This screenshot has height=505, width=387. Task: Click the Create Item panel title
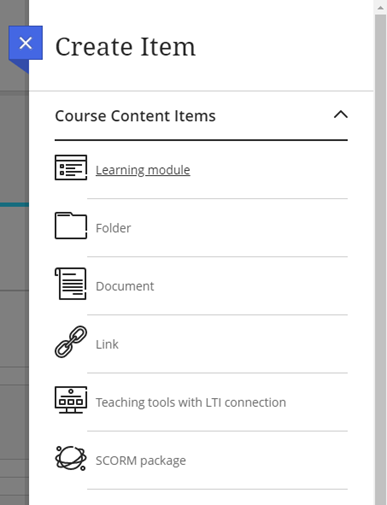(125, 47)
